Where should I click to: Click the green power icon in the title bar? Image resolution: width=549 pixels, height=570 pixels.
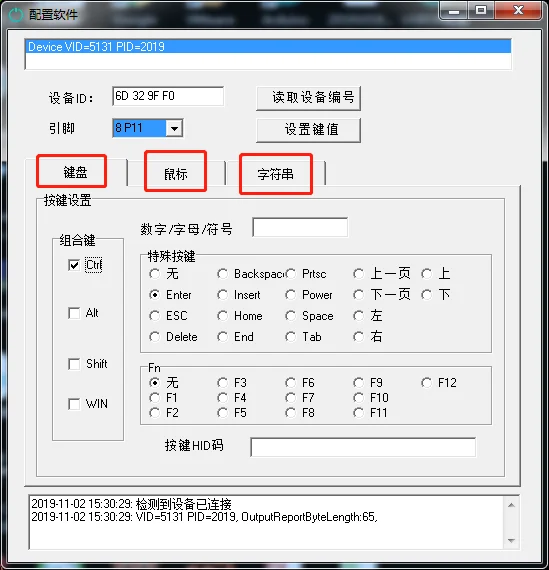[x=16, y=15]
